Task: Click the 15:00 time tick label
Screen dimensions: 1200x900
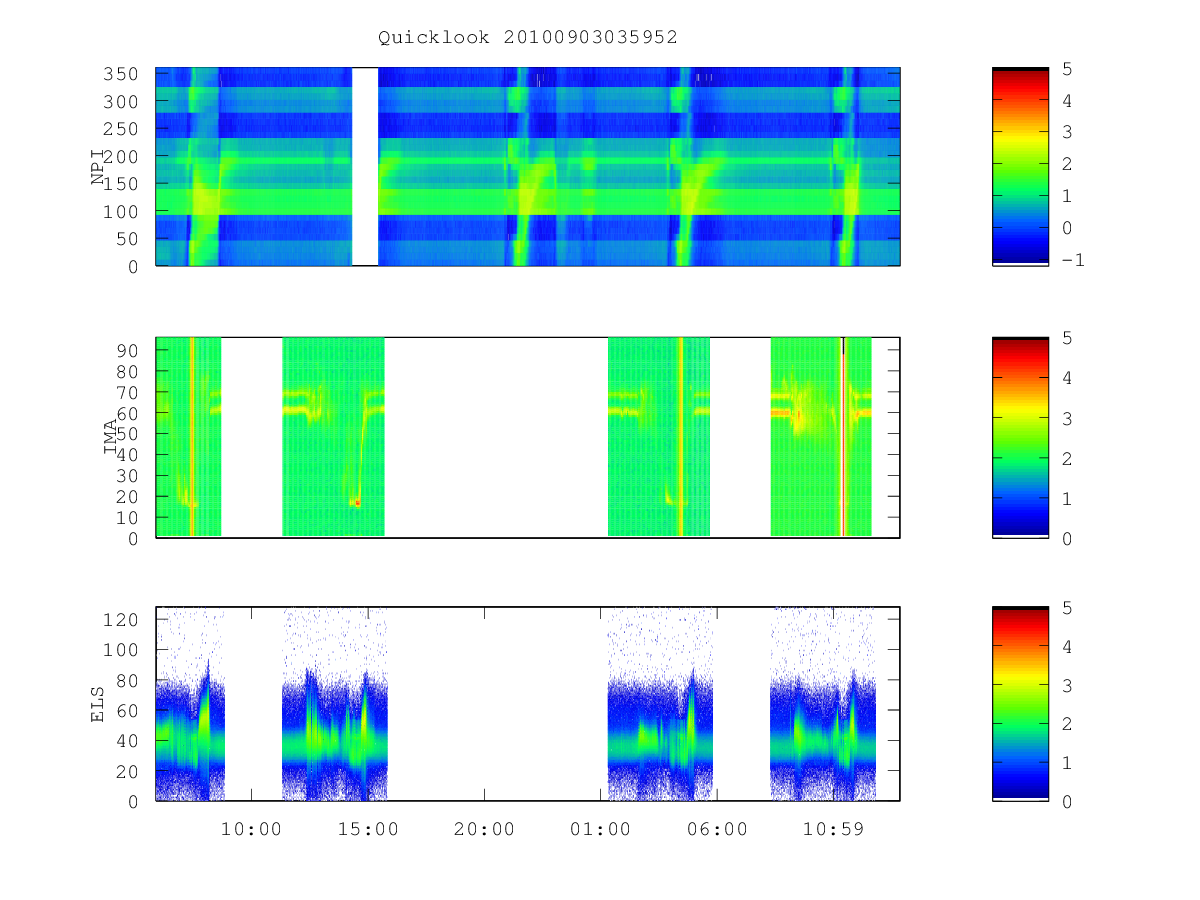Action: coord(367,829)
